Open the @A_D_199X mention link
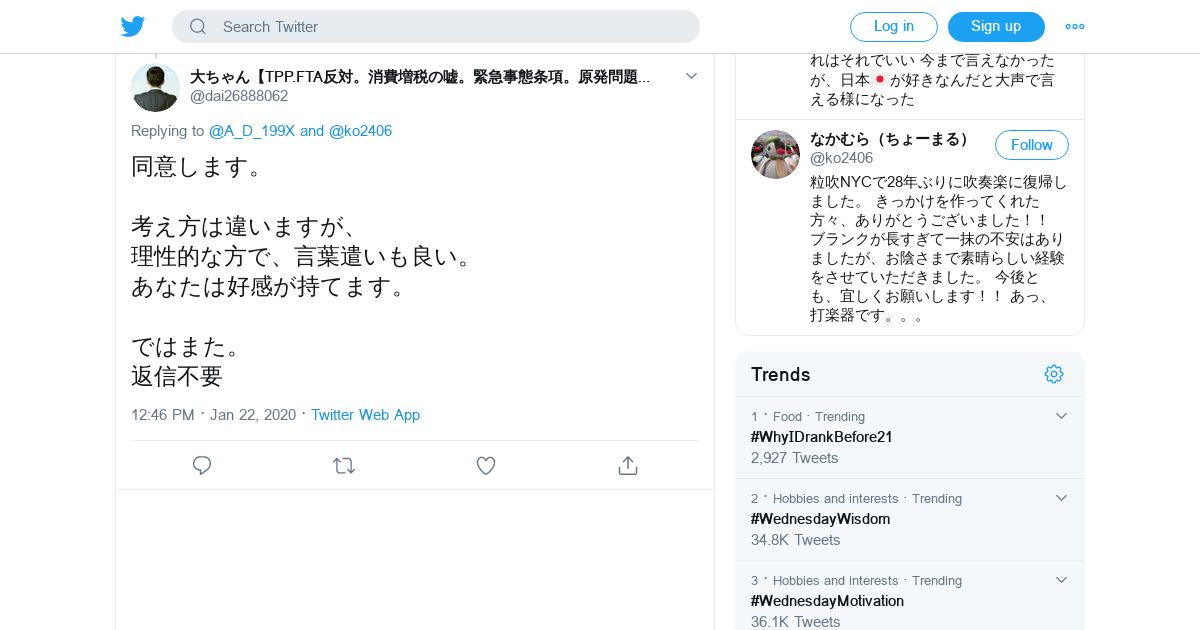The image size is (1200, 630). (x=252, y=131)
